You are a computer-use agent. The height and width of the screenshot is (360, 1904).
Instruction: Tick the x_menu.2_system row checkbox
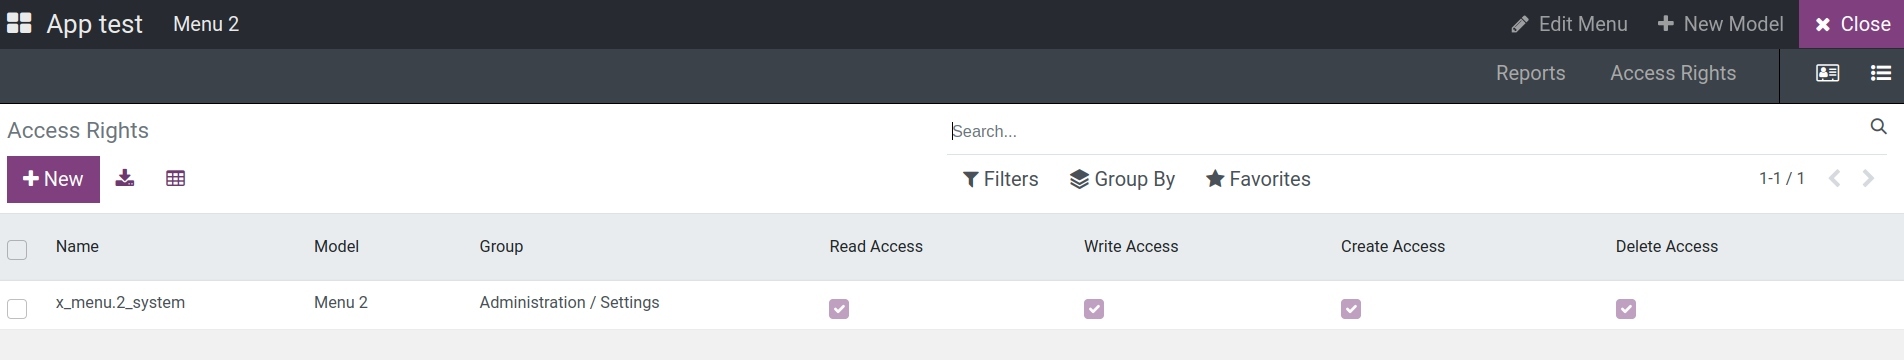tap(17, 309)
